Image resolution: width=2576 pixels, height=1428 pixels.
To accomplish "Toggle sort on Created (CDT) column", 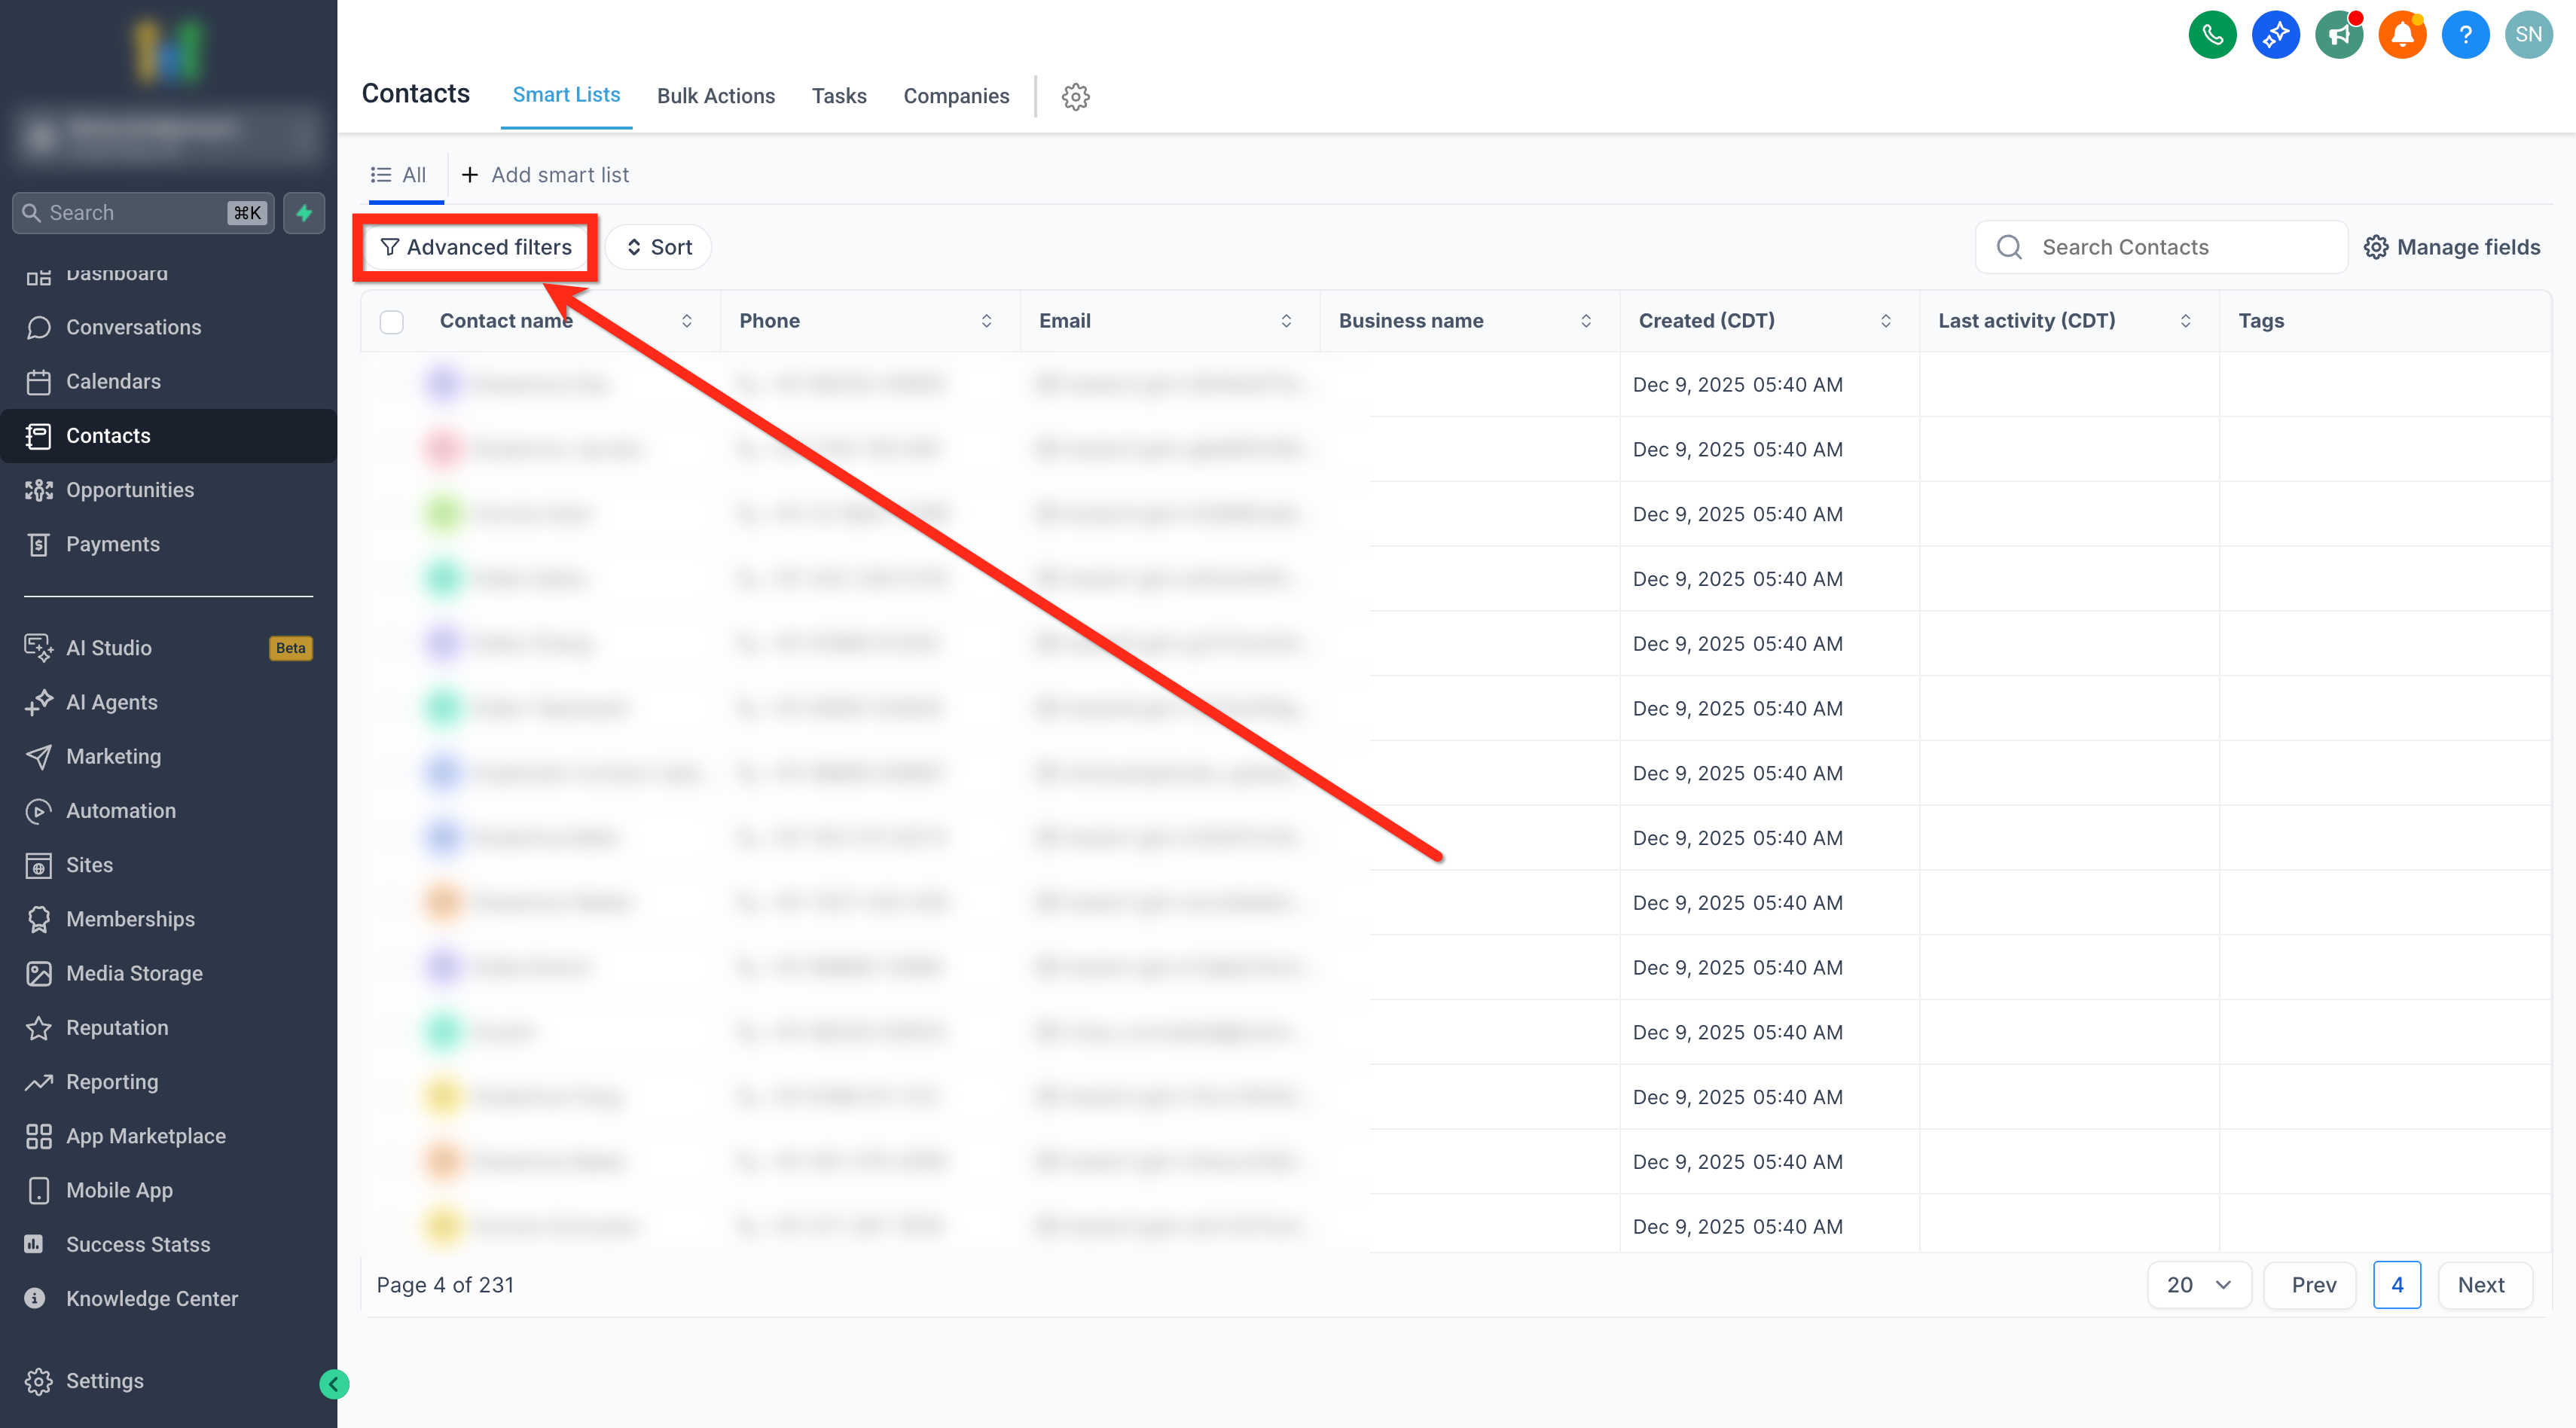I will [1886, 321].
